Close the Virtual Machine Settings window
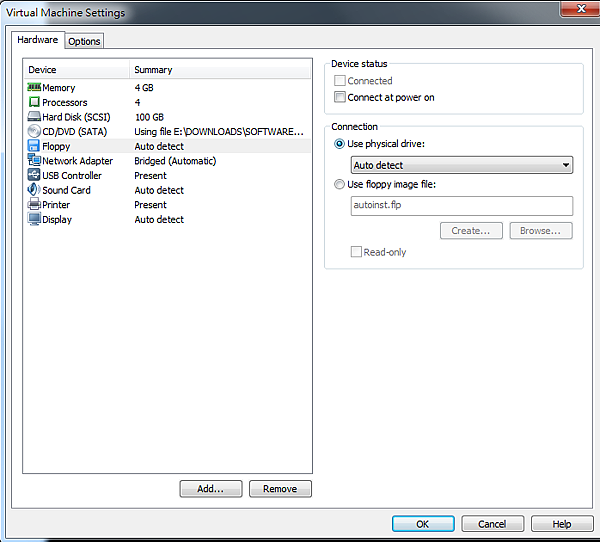Screen dimensions: 600x543 580,8
